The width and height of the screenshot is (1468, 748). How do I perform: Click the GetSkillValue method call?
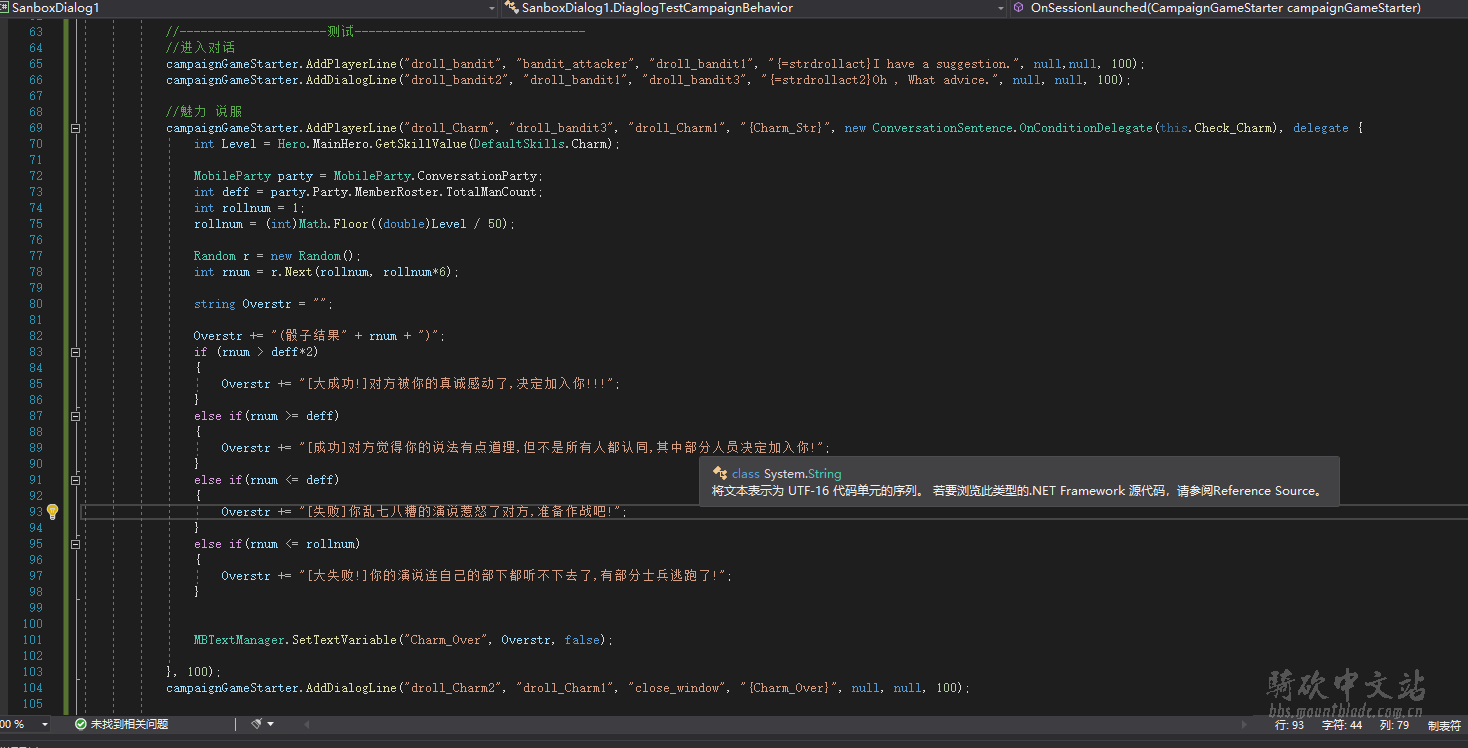click(422, 144)
